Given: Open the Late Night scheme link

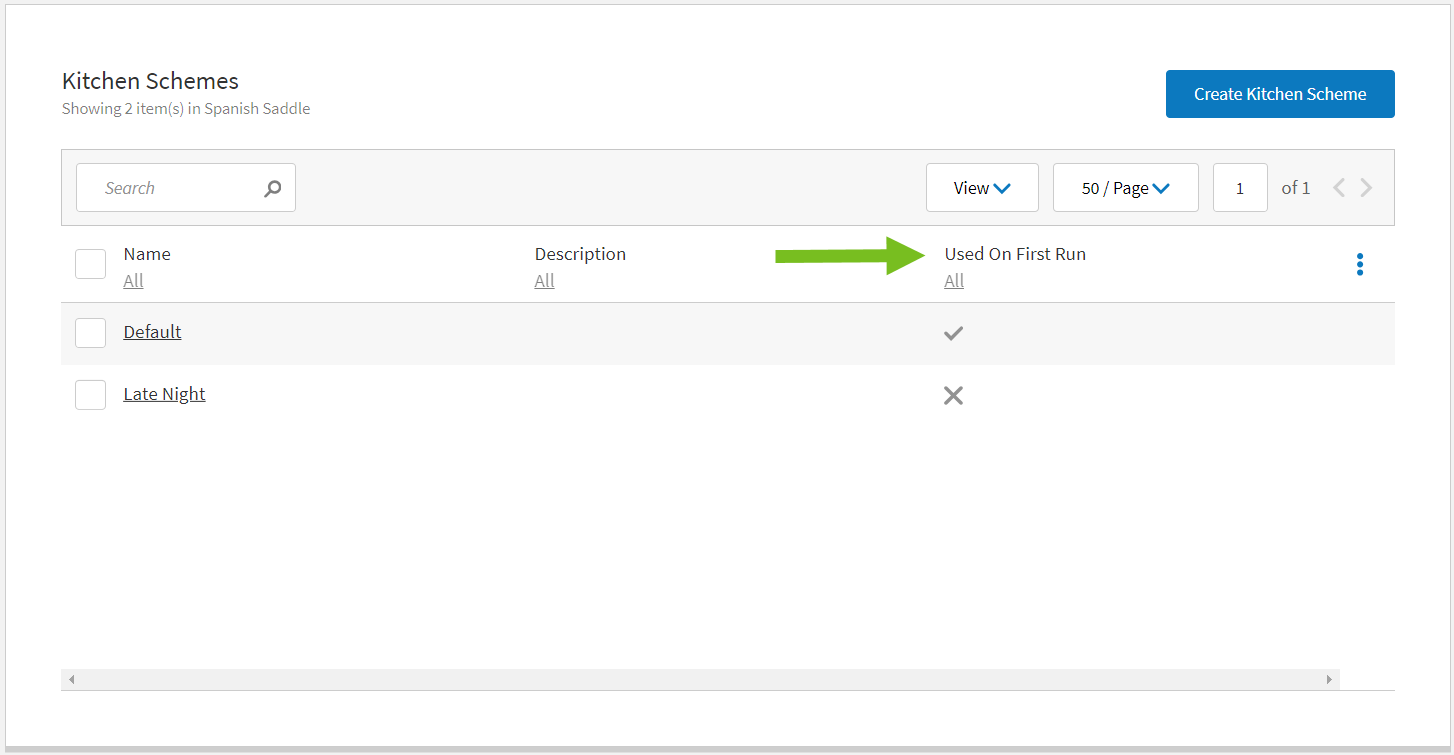Looking at the screenshot, I should pyautogui.click(x=164, y=394).
